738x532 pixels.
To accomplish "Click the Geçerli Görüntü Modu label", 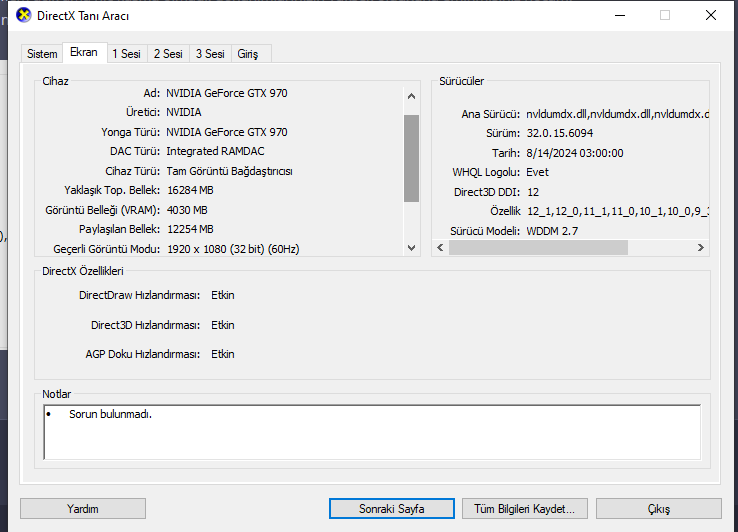I will coord(106,249).
